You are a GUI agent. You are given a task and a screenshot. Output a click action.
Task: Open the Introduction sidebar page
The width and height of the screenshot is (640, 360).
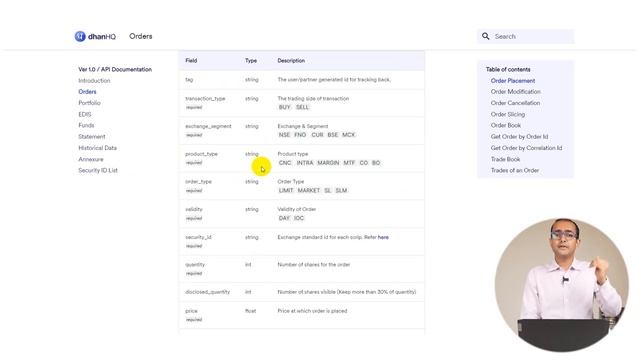pos(94,81)
